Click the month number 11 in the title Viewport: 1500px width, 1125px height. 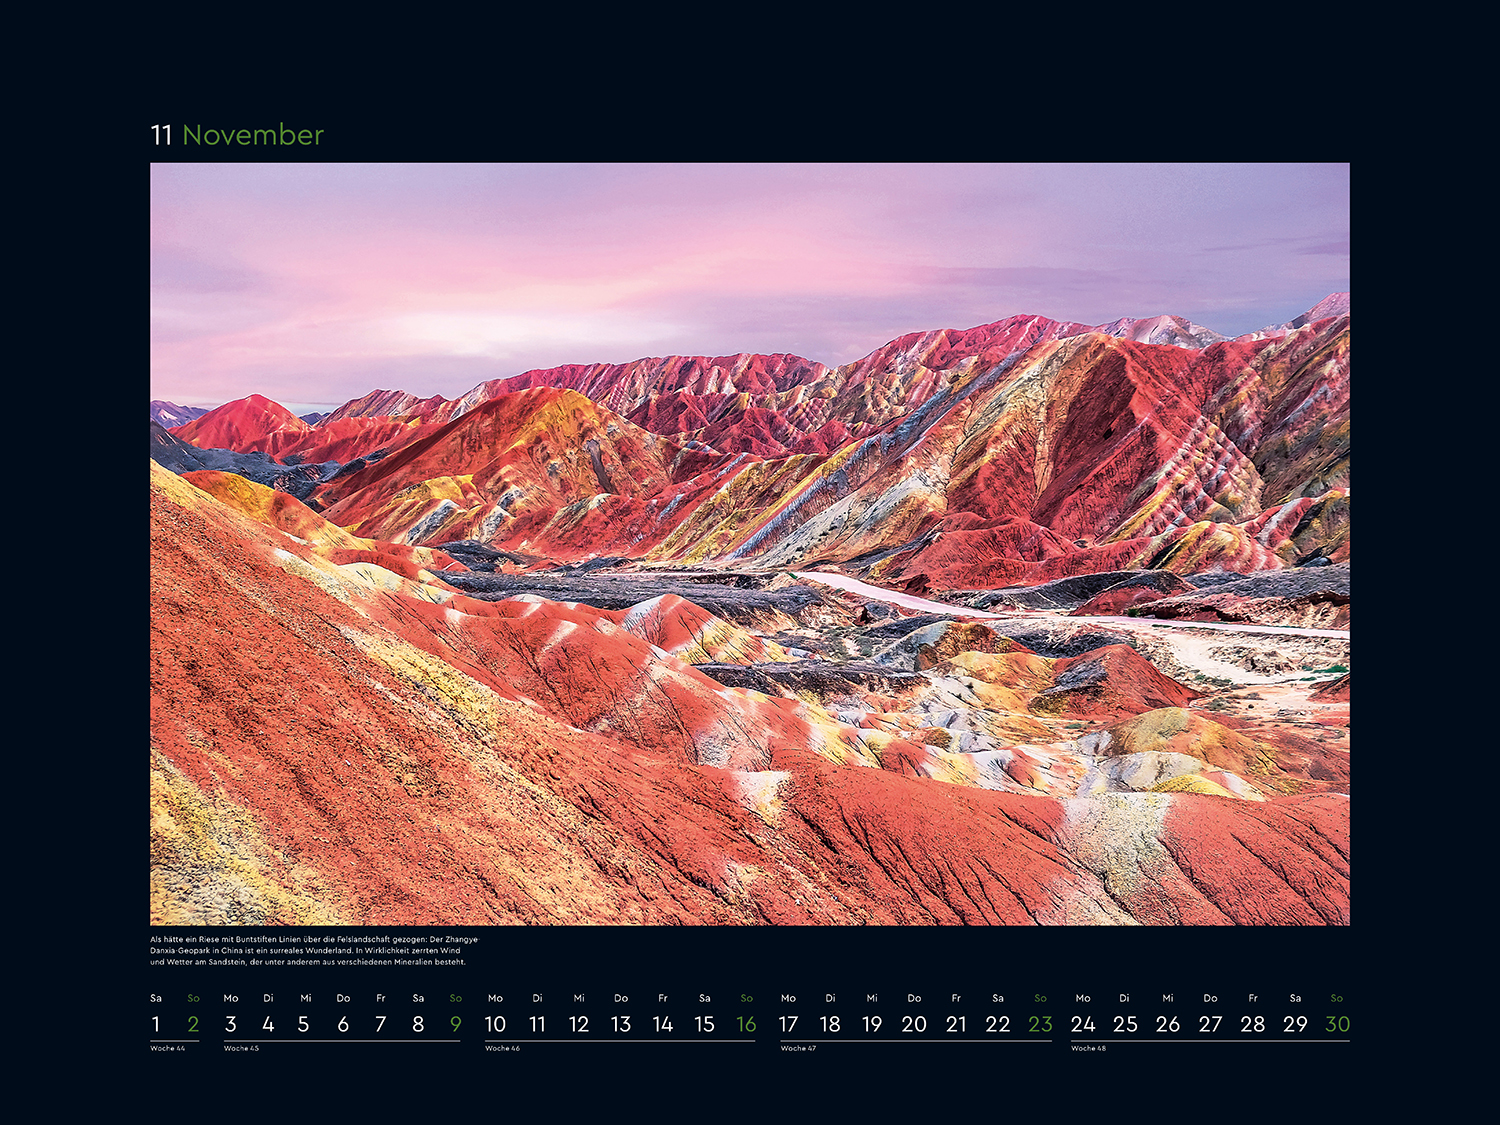pos(161,135)
